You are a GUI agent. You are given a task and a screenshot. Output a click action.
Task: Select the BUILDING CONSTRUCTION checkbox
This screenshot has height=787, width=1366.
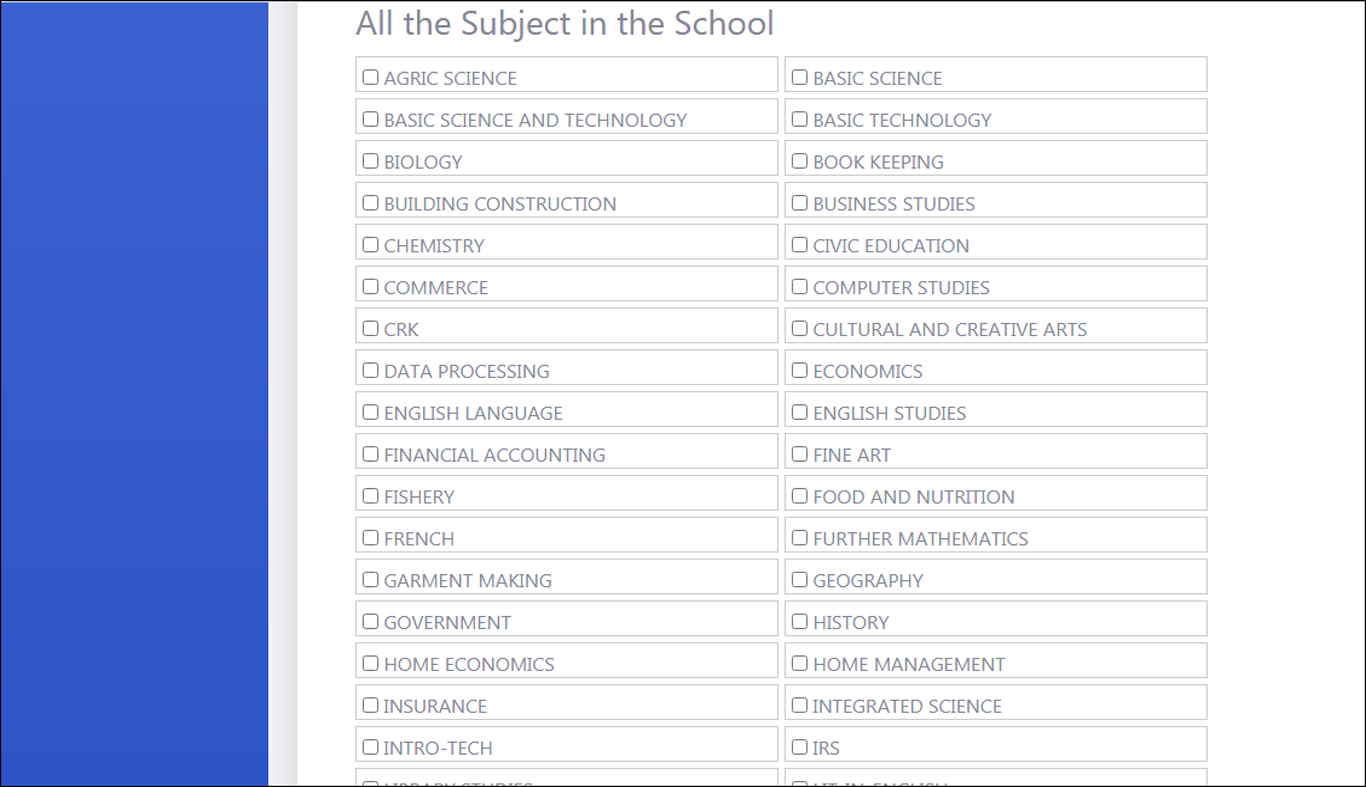370,203
